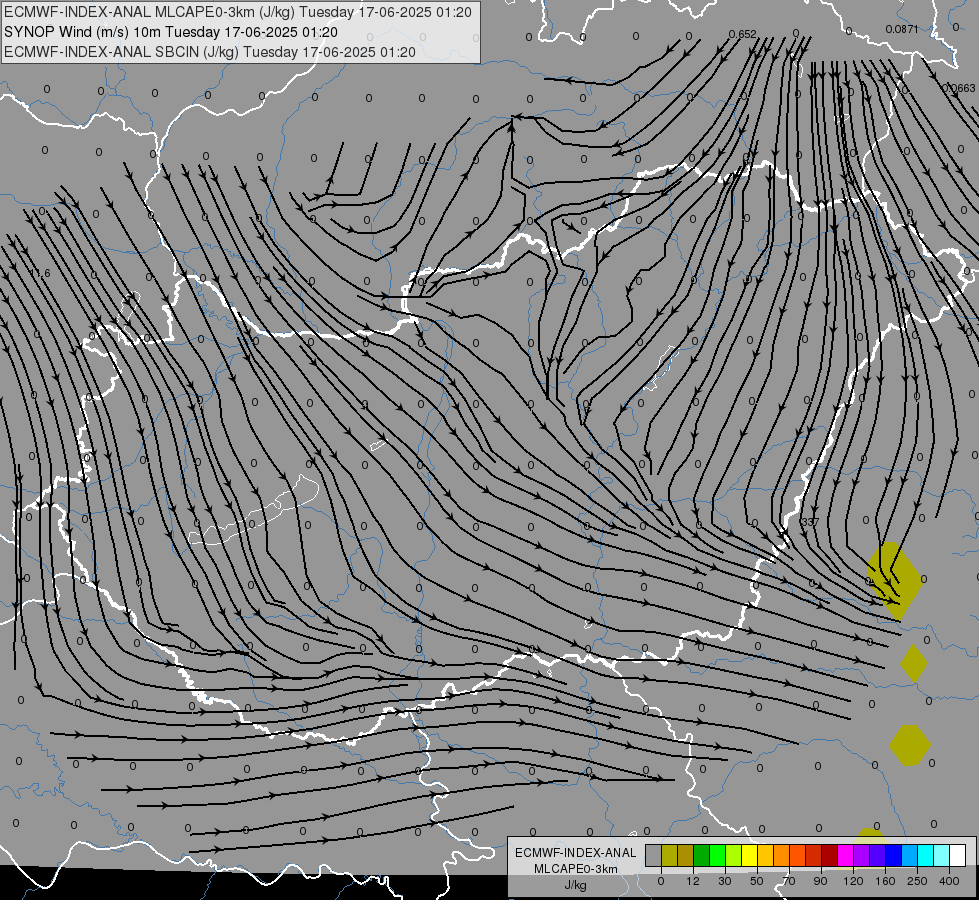Select the white legend color swatch
The image size is (979, 900).
pos(958,855)
